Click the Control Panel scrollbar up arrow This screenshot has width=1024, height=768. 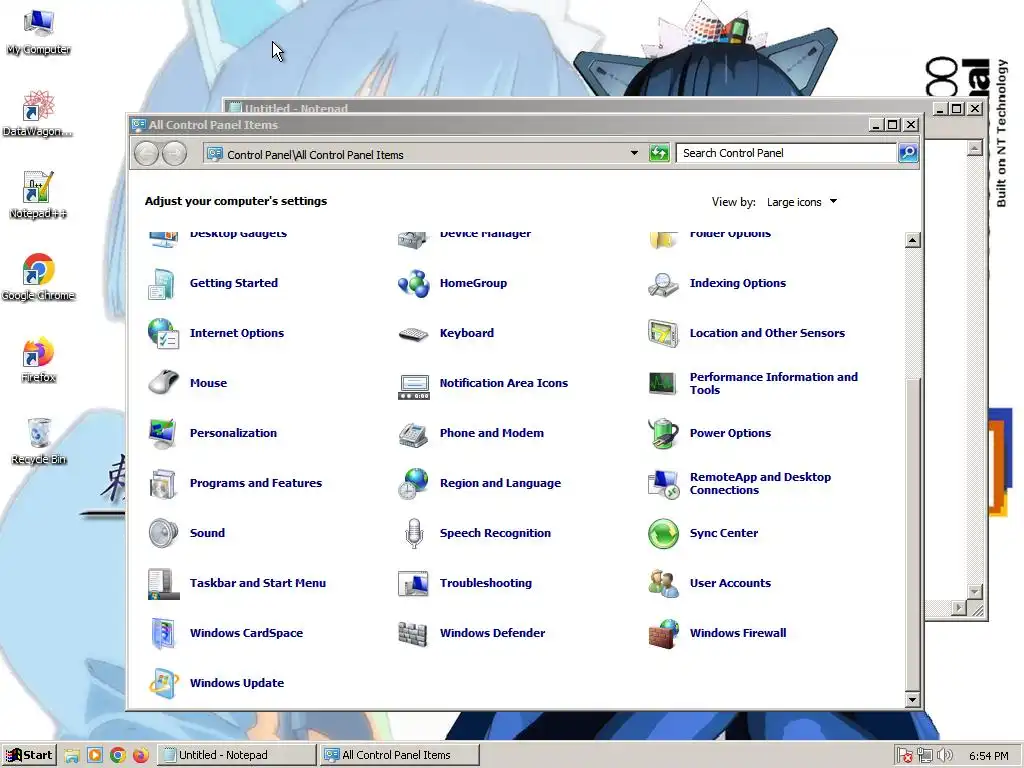[x=912, y=240]
